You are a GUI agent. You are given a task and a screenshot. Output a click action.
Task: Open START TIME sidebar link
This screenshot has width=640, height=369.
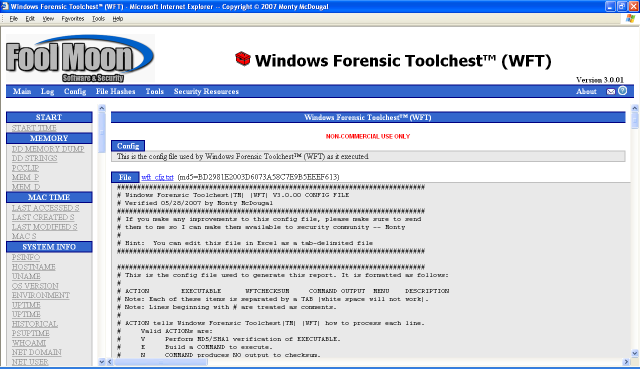click(x=34, y=128)
